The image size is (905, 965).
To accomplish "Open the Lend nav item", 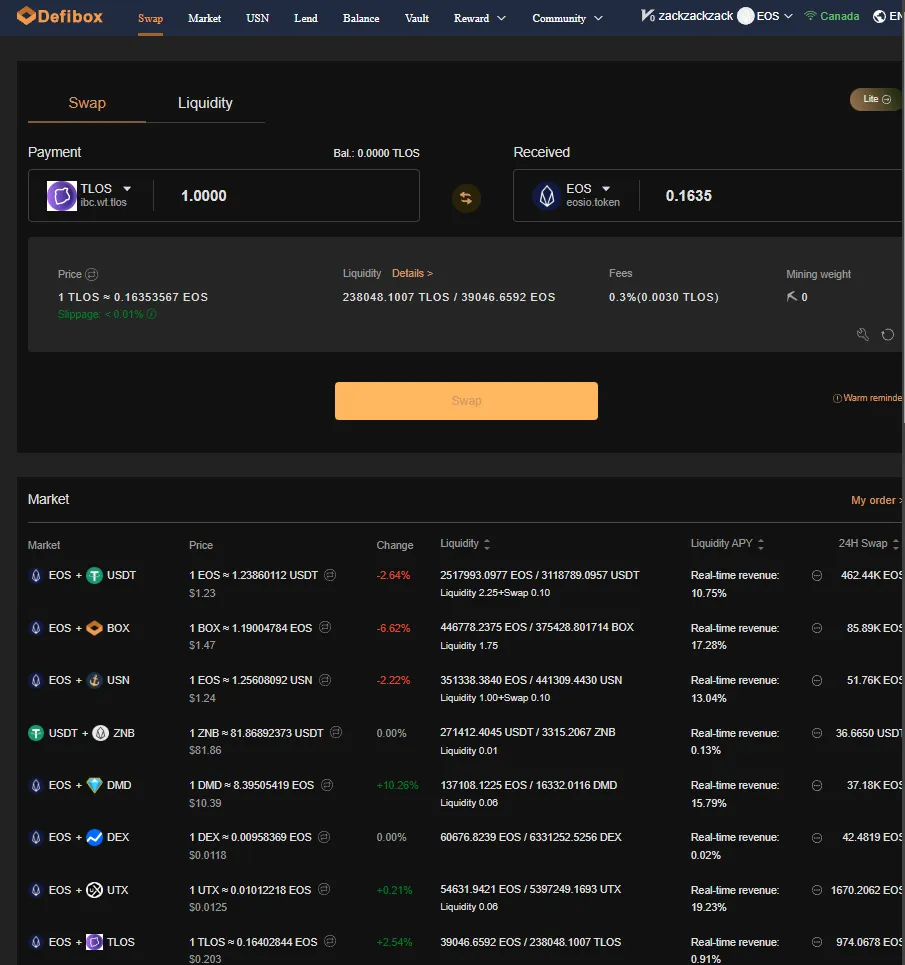I will pos(306,18).
